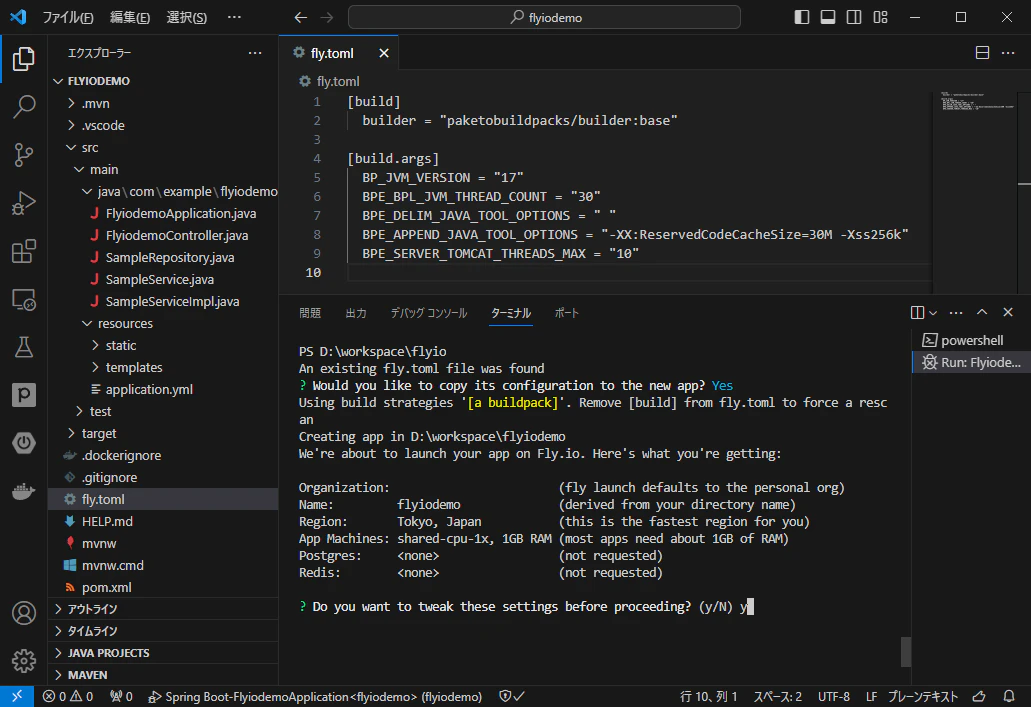Change UTF-8 file encoding in status bar
Image resolution: width=1031 pixels, height=707 pixels.
tap(834, 696)
